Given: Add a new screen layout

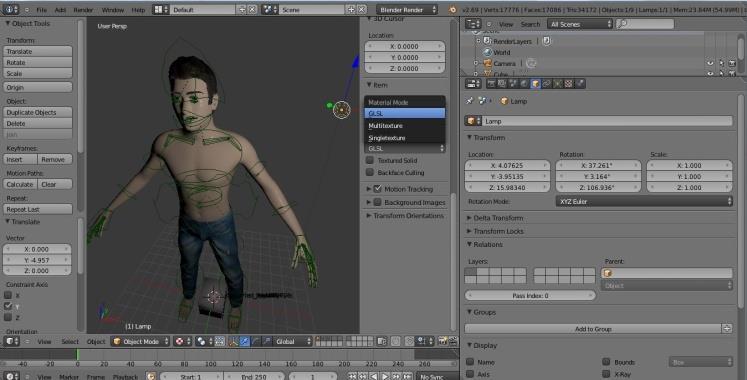Looking at the screenshot, I should (x=242, y=10).
